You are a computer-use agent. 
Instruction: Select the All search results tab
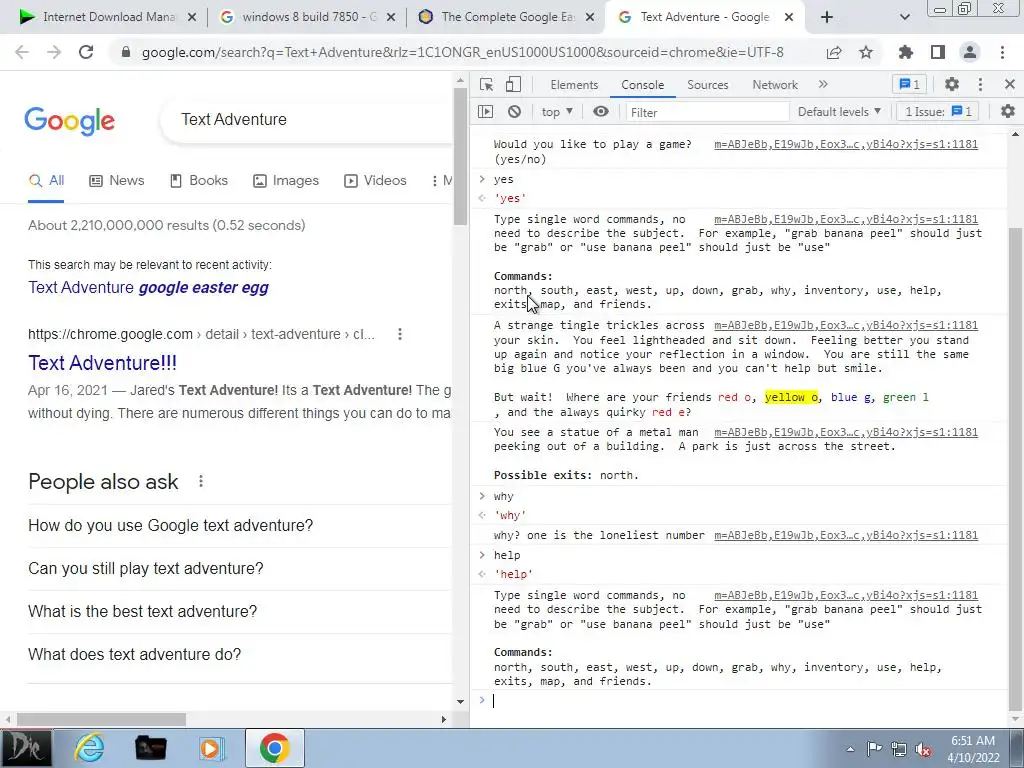click(x=46, y=180)
